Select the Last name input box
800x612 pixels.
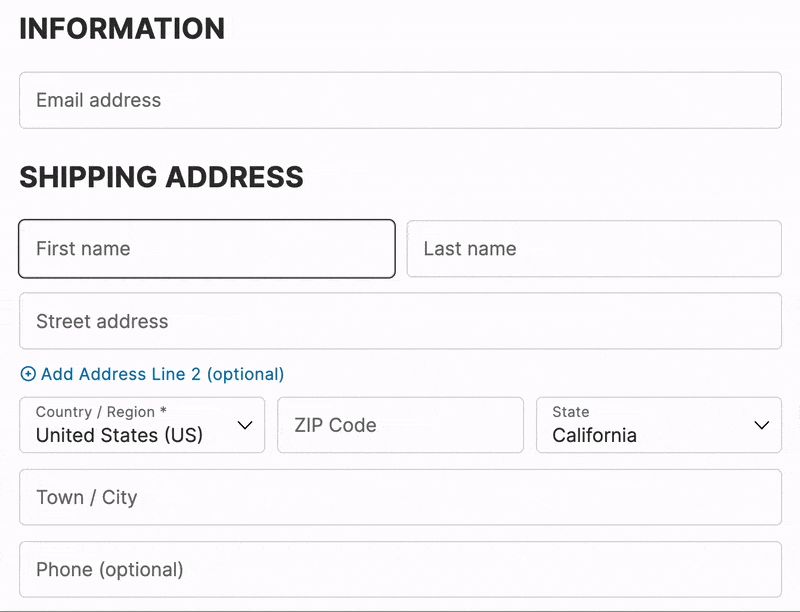(x=593, y=249)
